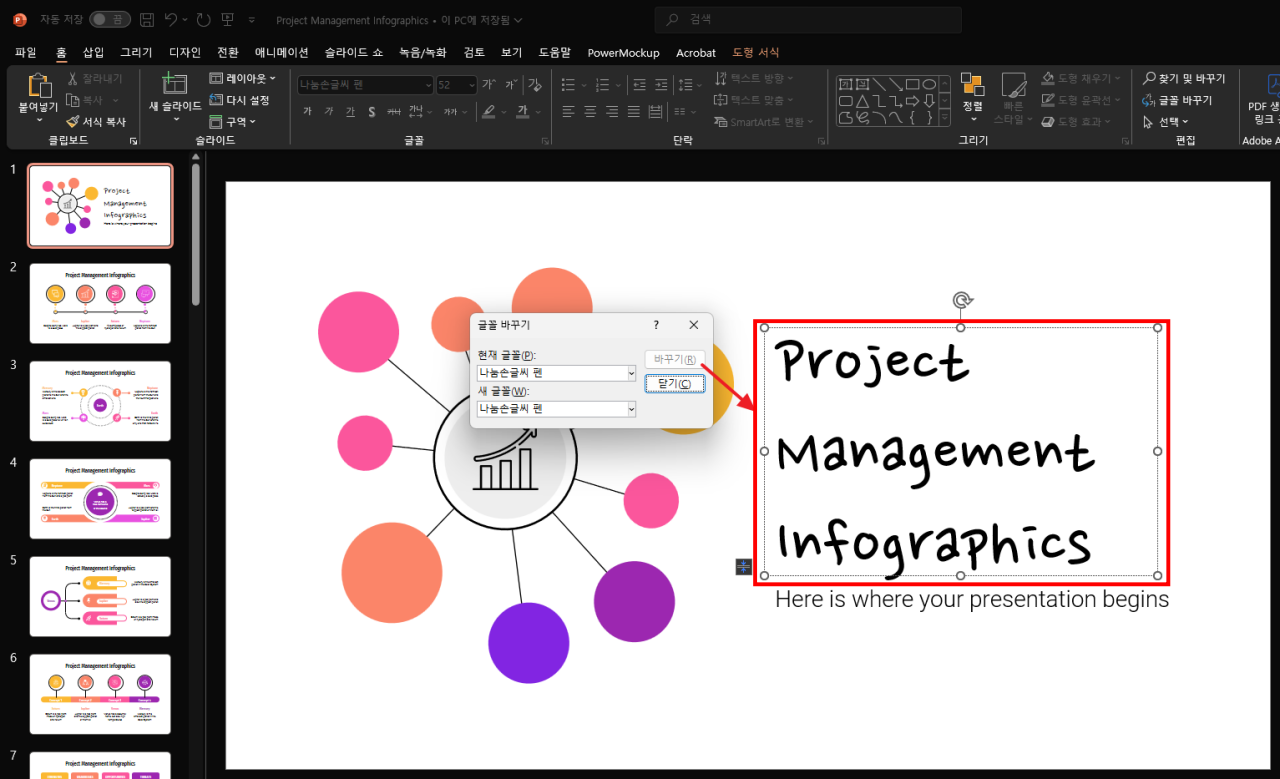Toggle align text right button

coord(612,112)
